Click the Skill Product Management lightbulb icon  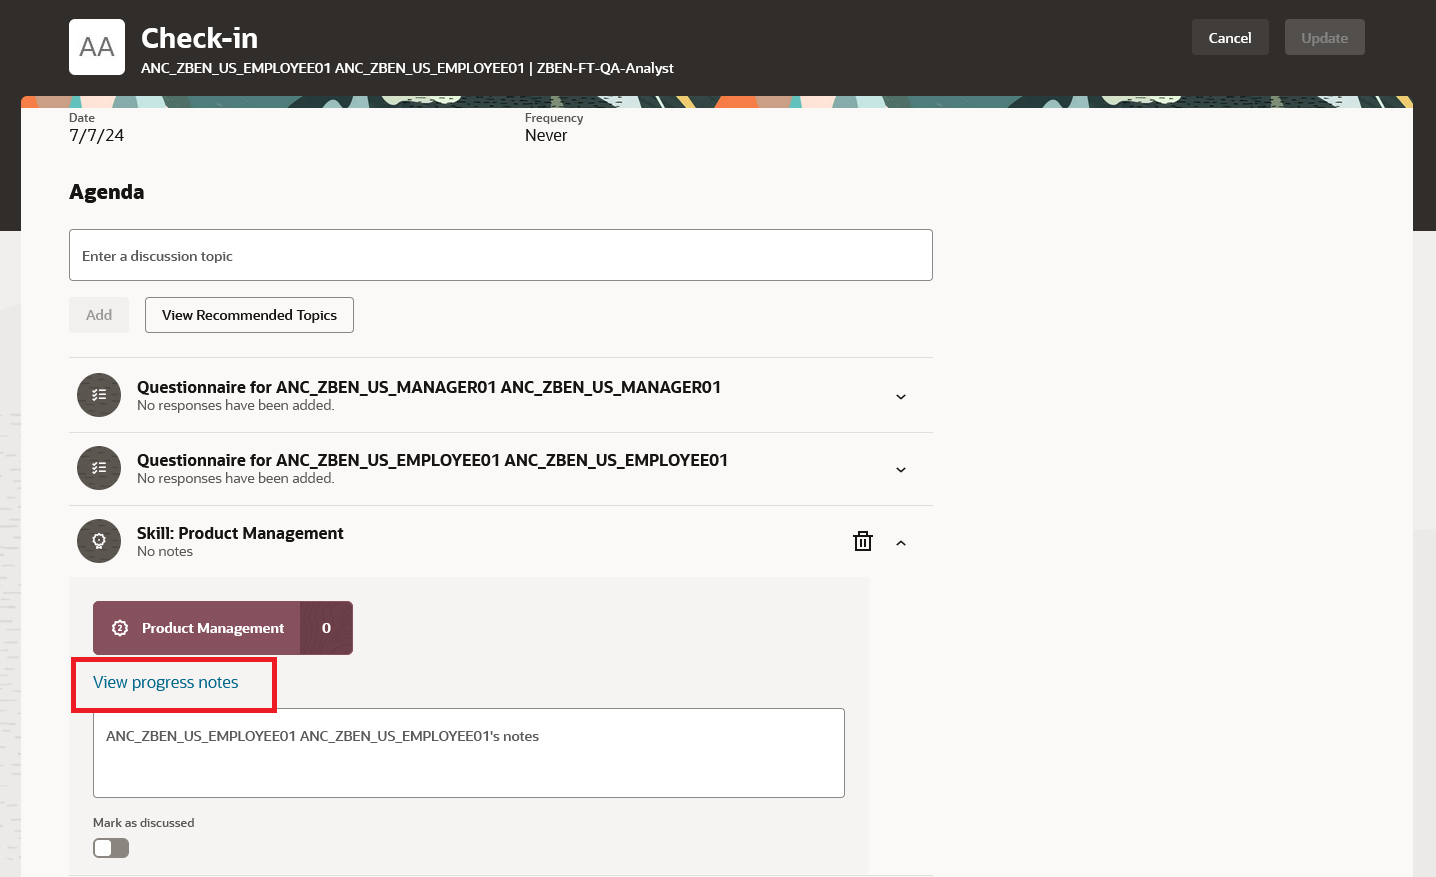coord(99,541)
